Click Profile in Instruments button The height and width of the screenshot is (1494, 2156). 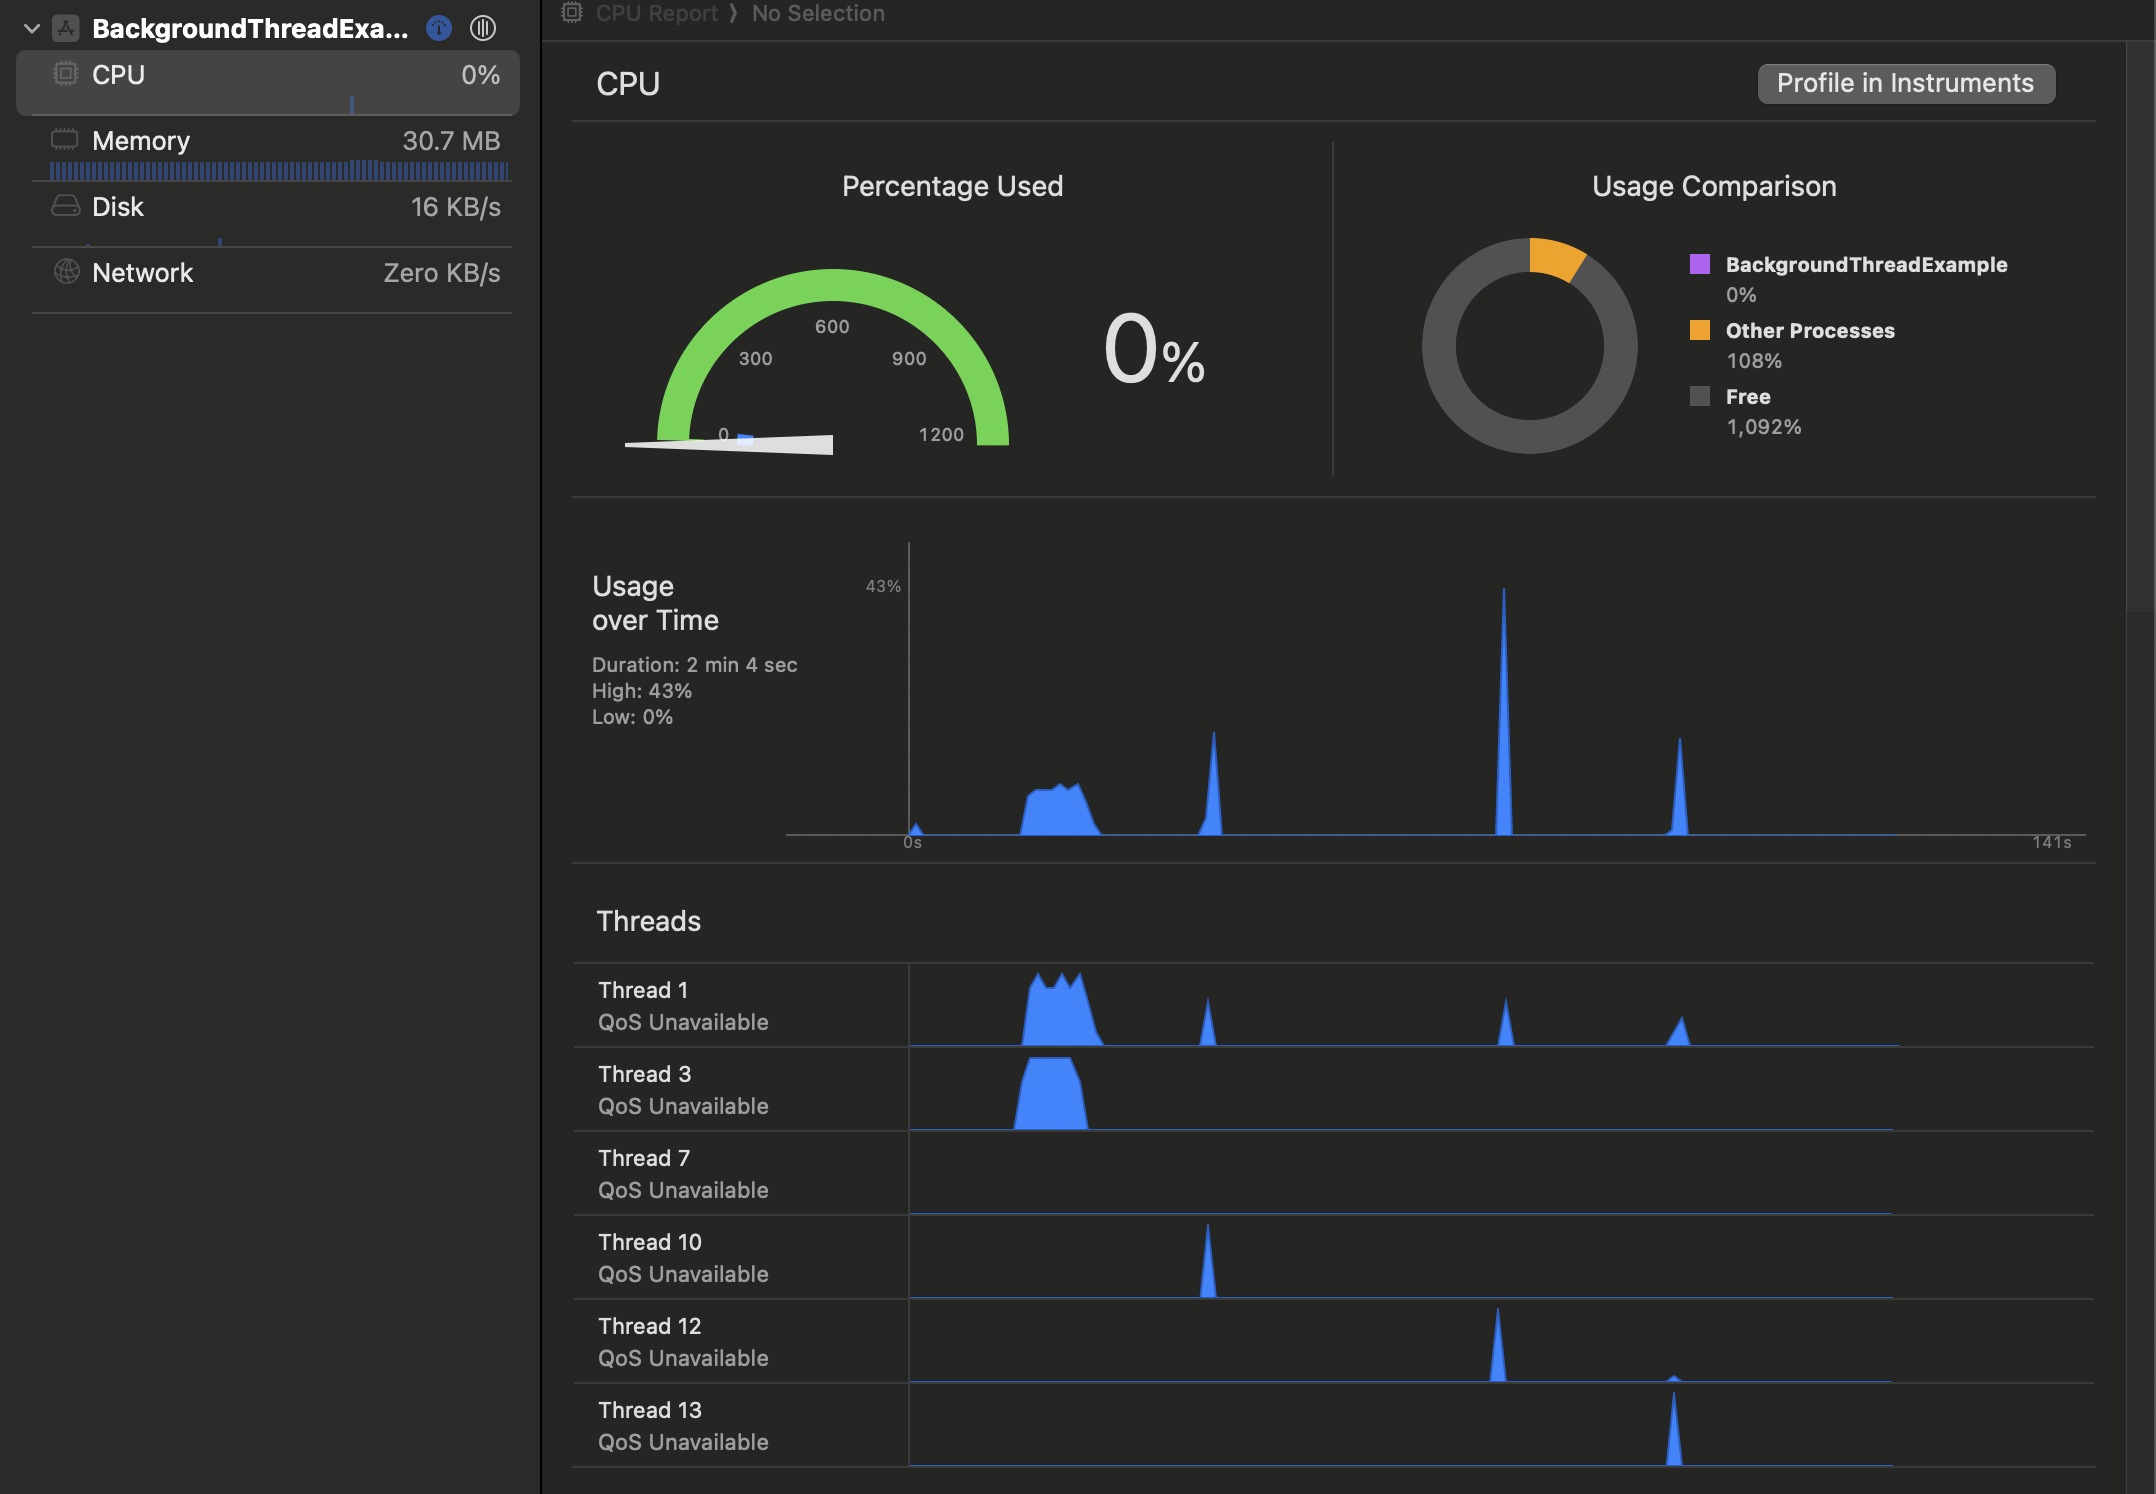click(x=1905, y=83)
